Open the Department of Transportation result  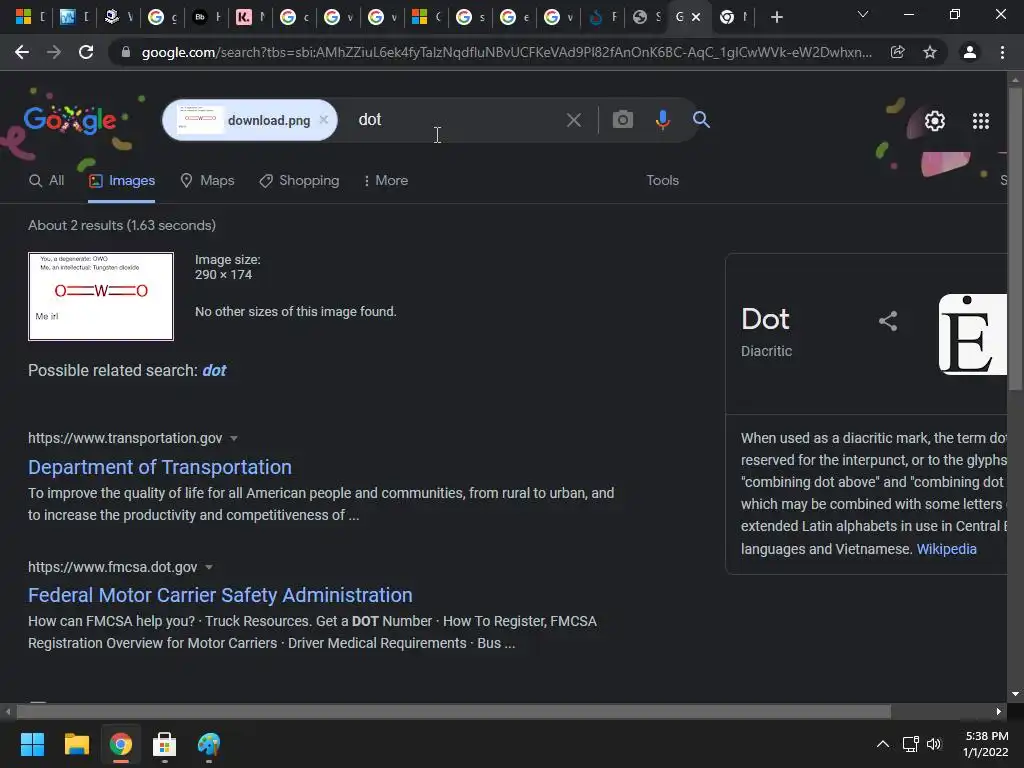[x=160, y=467]
